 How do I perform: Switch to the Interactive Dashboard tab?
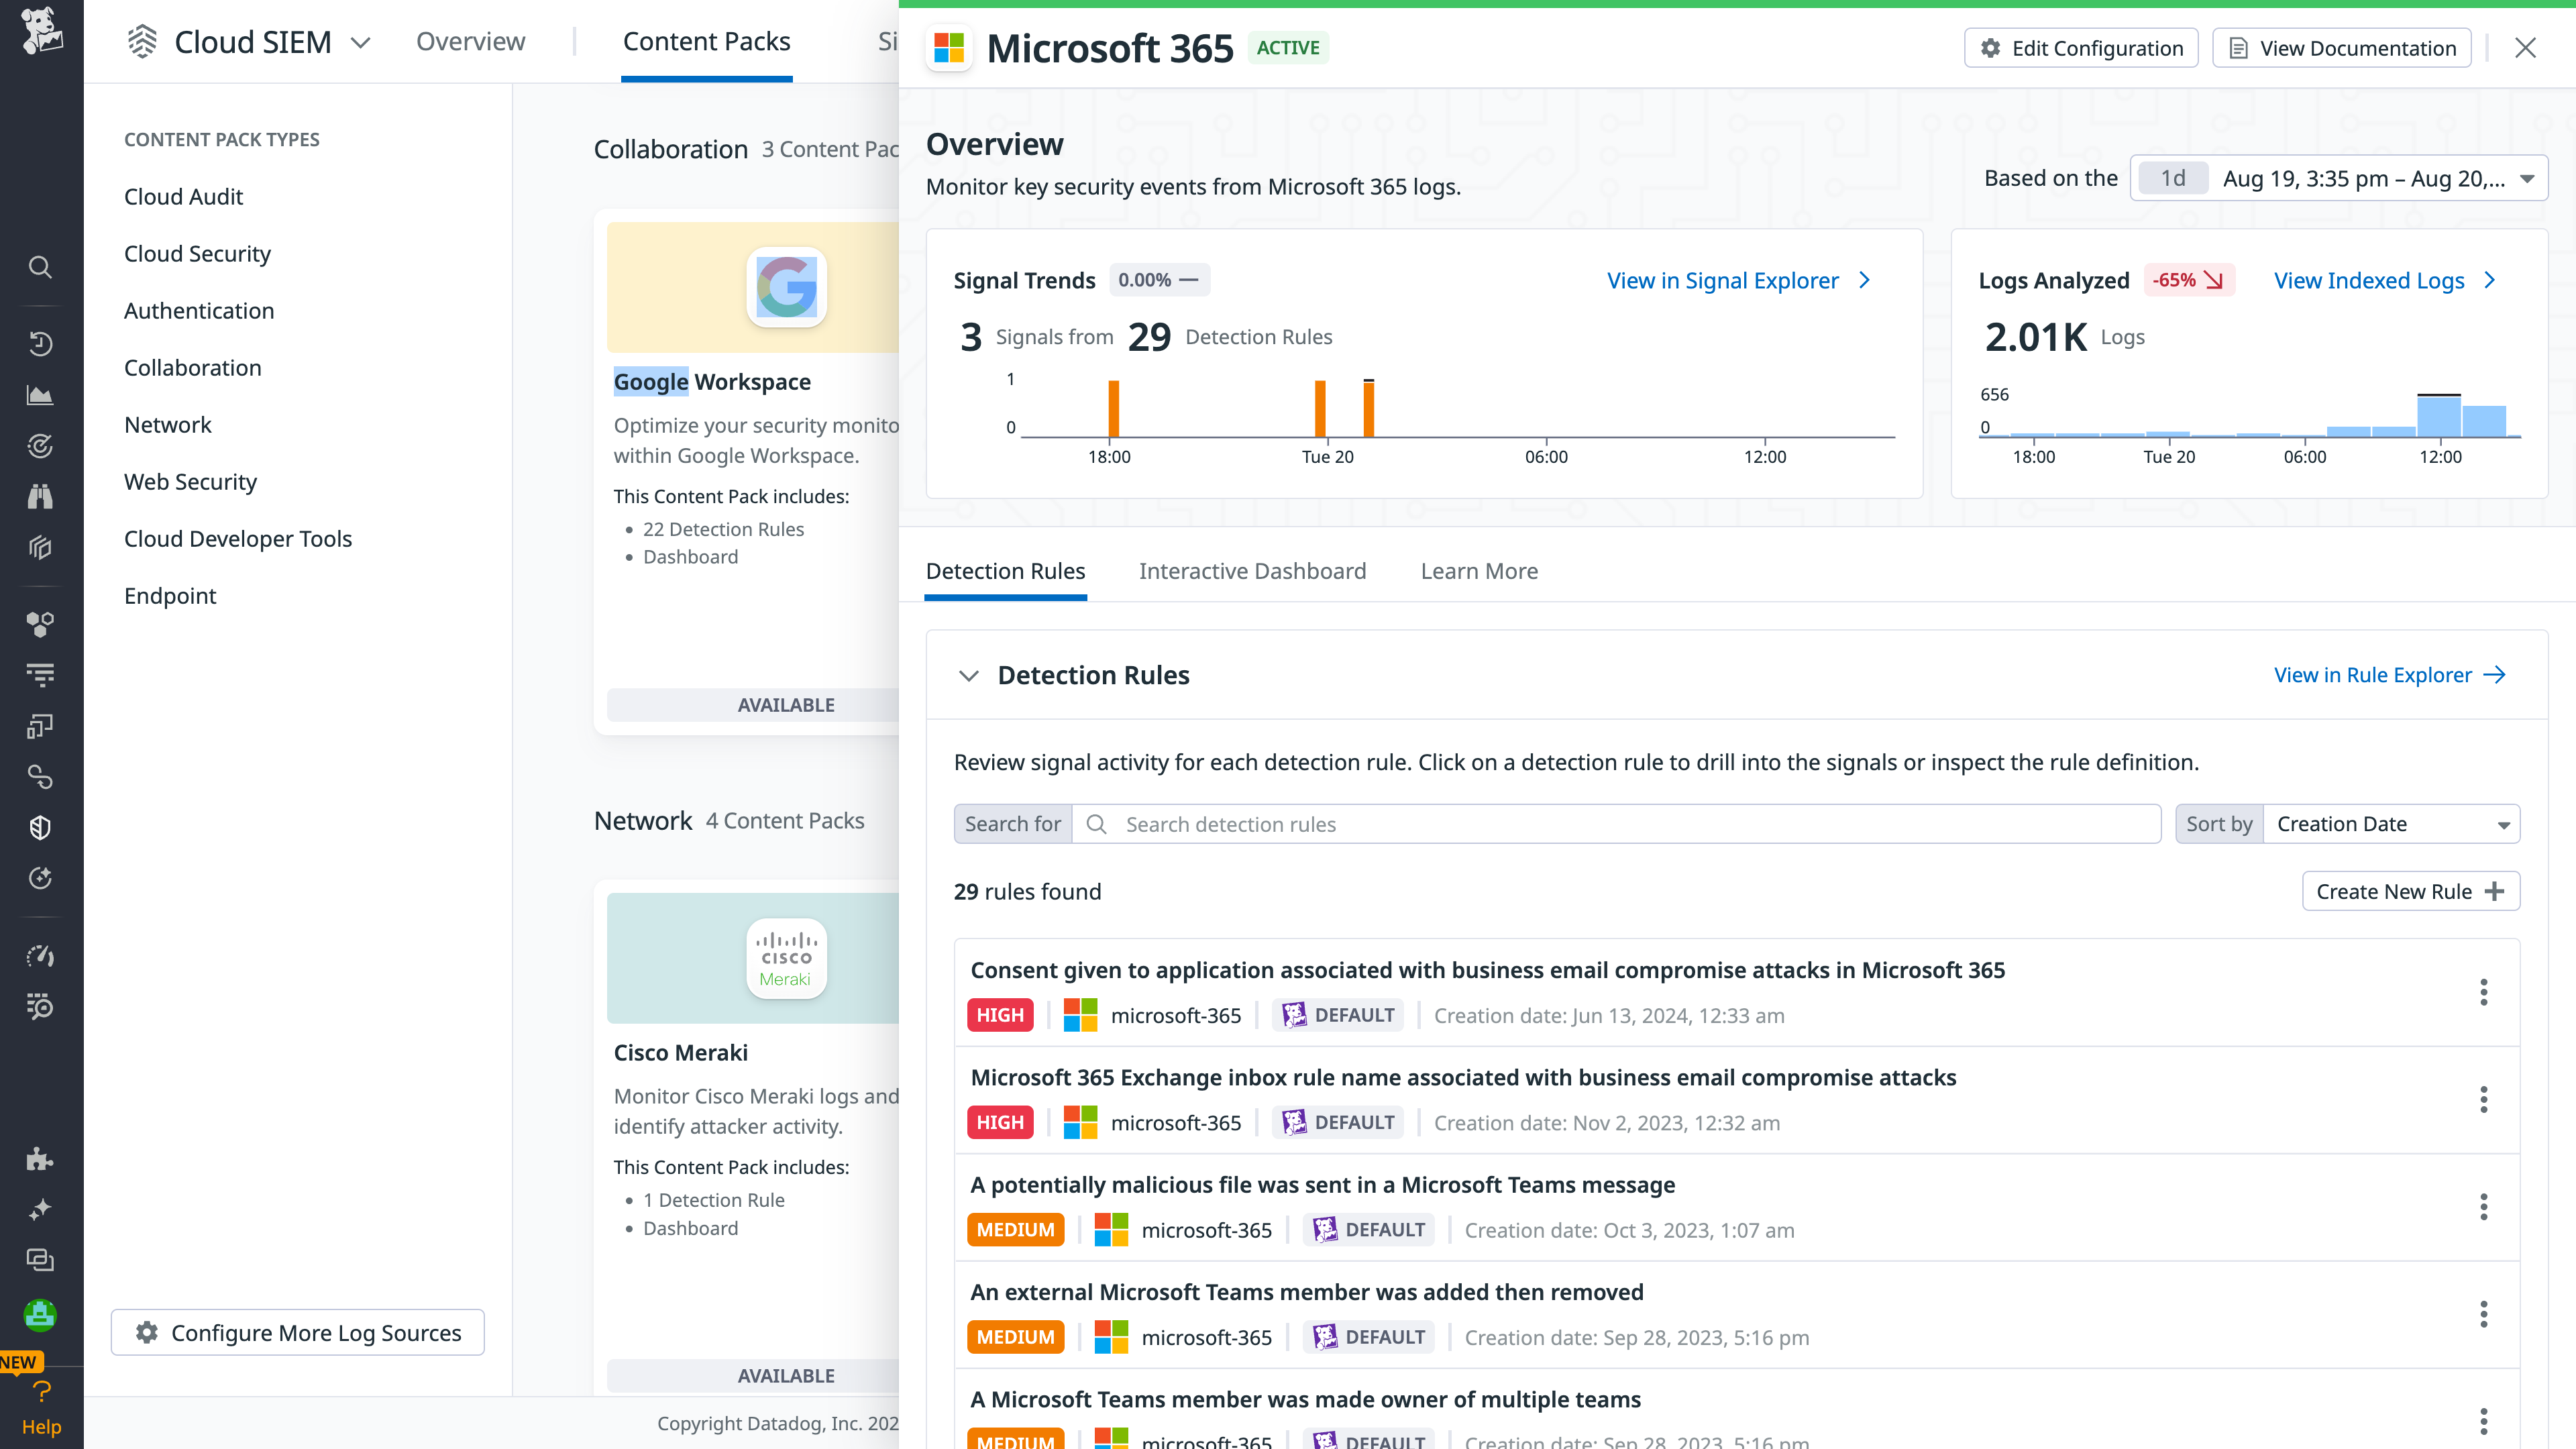tap(1252, 571)
